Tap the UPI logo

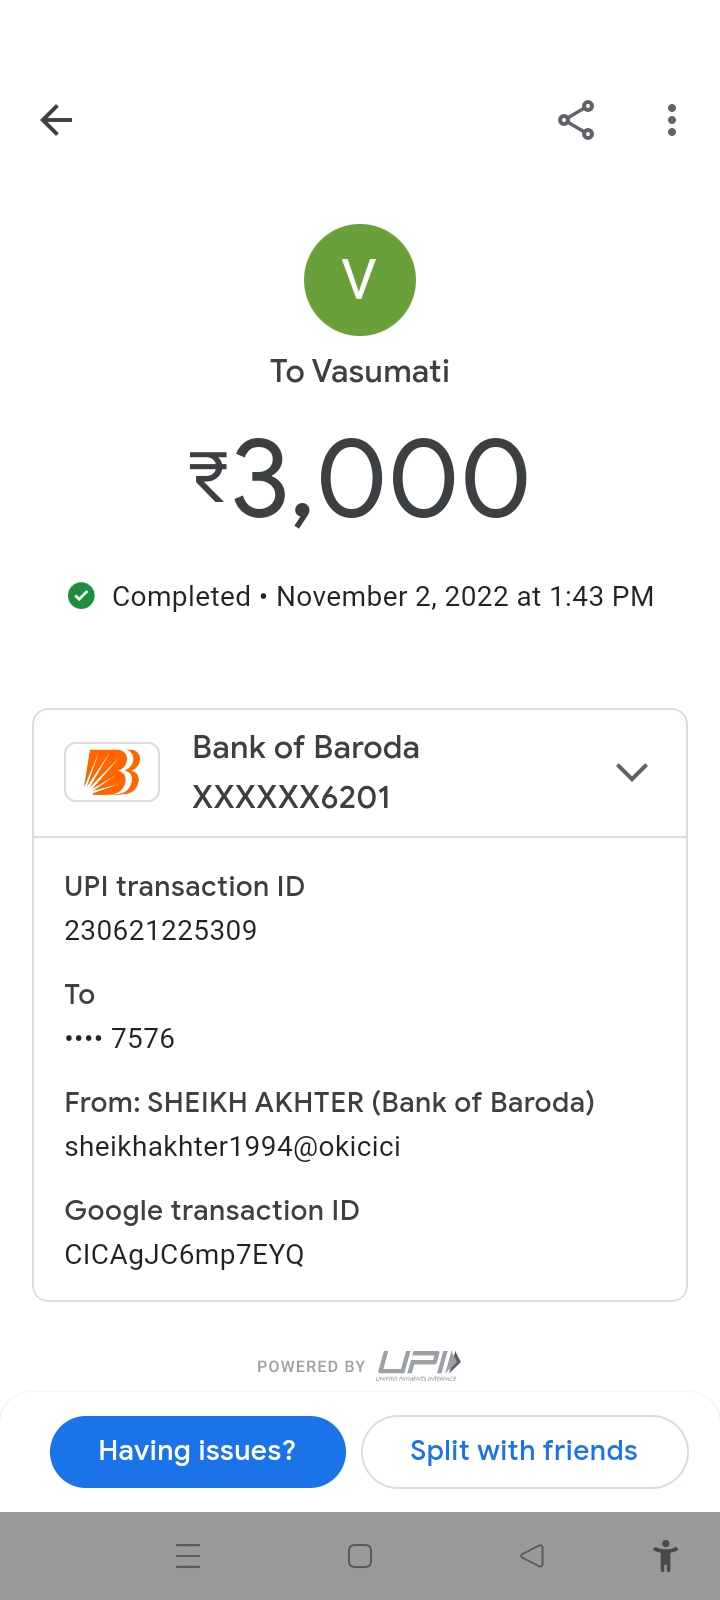pyautogui.click(x=418, y=1364)
